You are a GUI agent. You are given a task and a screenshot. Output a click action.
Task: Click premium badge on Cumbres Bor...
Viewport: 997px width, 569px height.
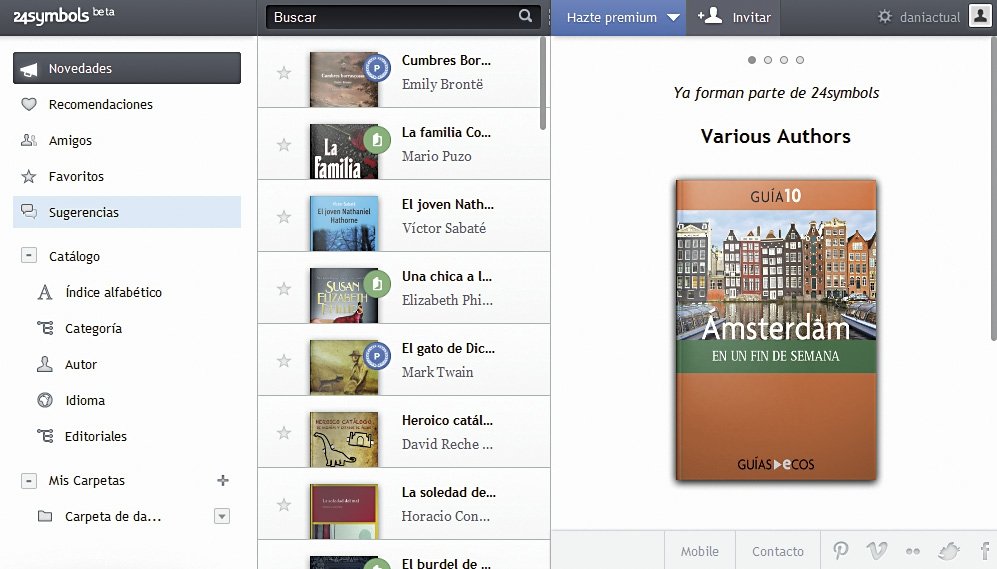(376, 68)
